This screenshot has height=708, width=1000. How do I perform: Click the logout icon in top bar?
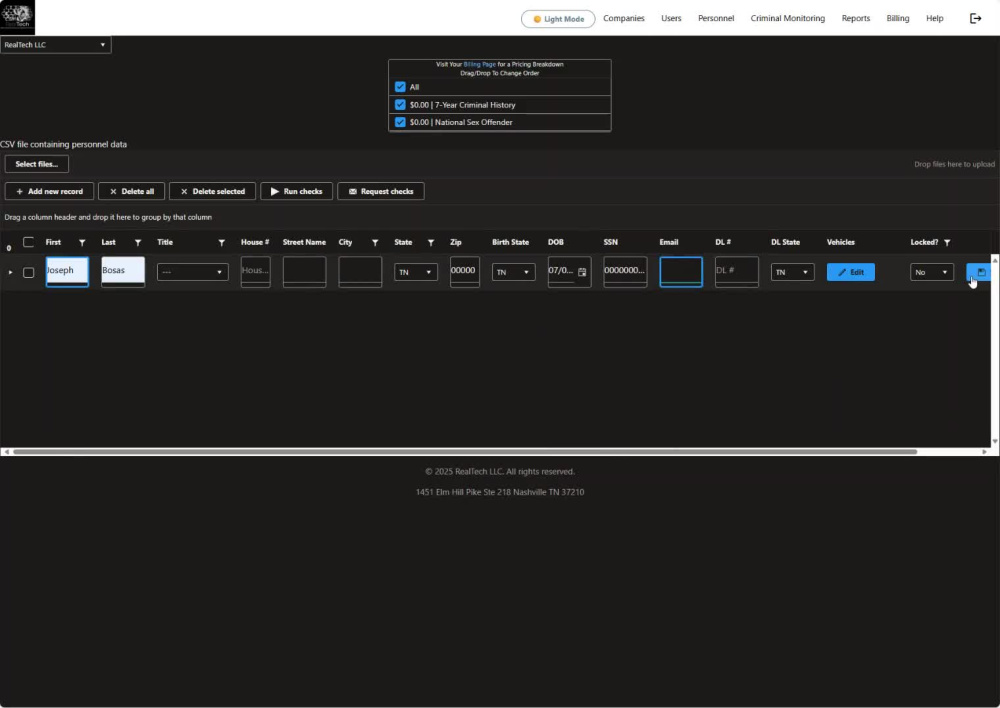coord(975,18)
